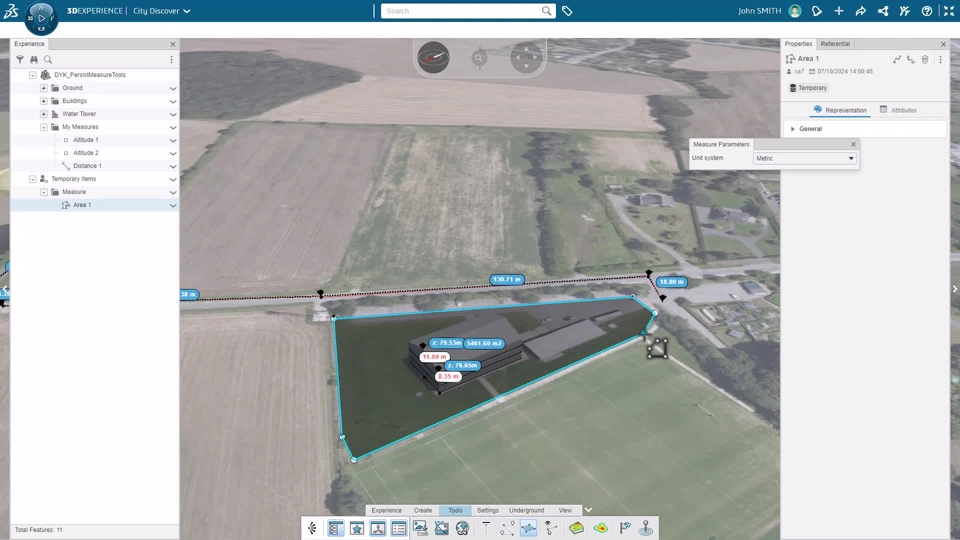Open Area 1 three-dot options menu
This screenshot has width=960, height=540.
(x=940, y=59)
